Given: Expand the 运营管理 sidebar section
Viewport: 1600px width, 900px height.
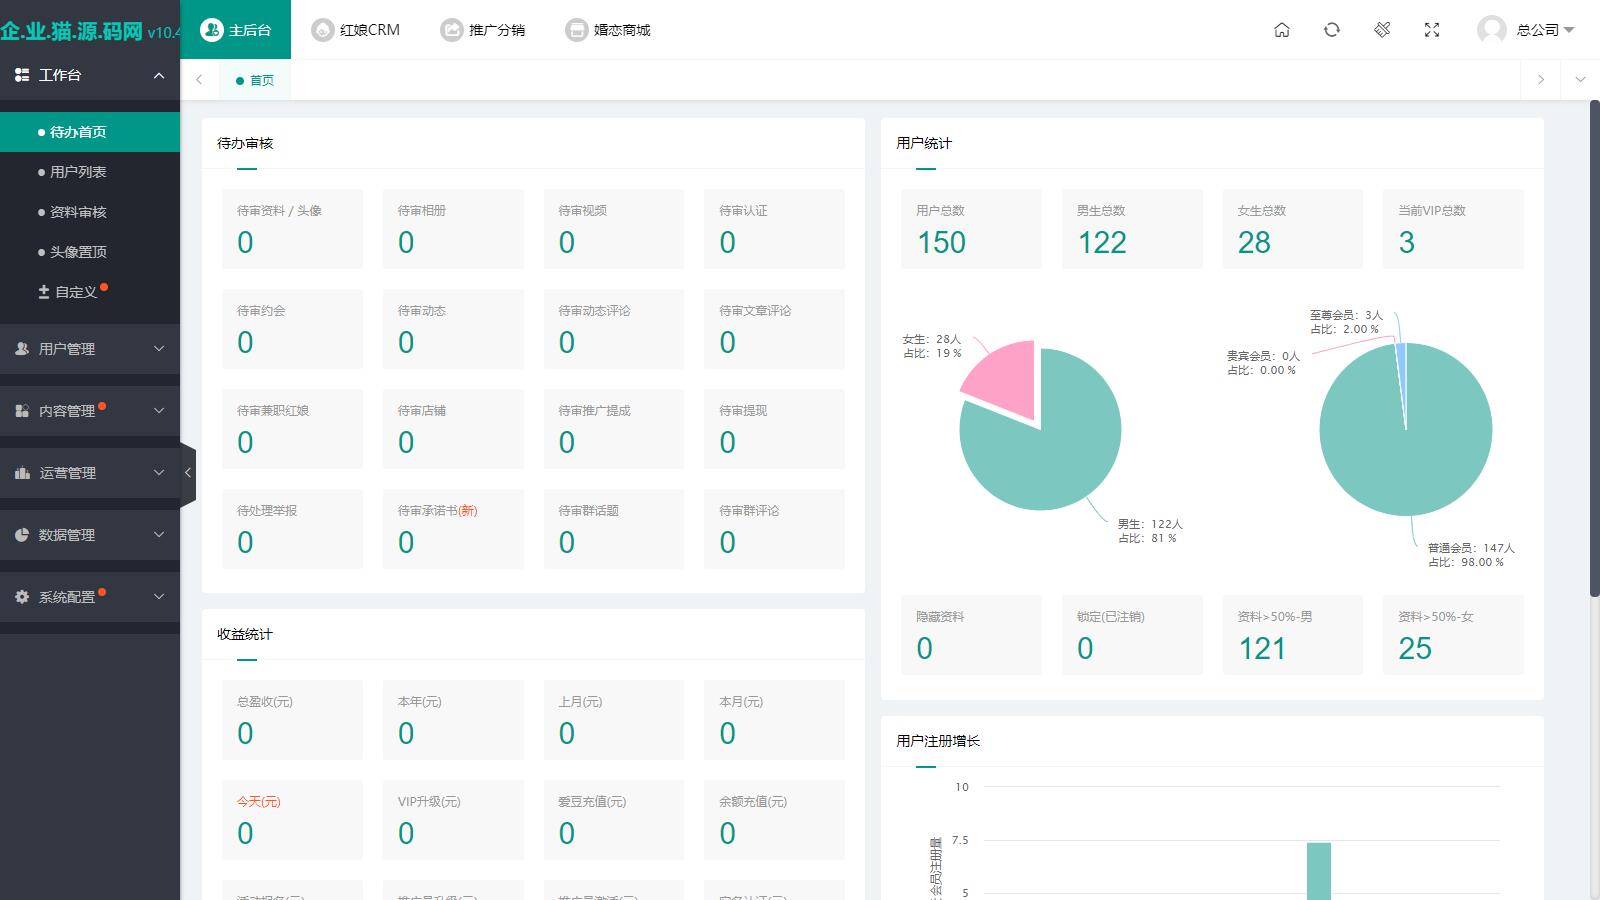Looking at the screenshot, I should (90, 473).
